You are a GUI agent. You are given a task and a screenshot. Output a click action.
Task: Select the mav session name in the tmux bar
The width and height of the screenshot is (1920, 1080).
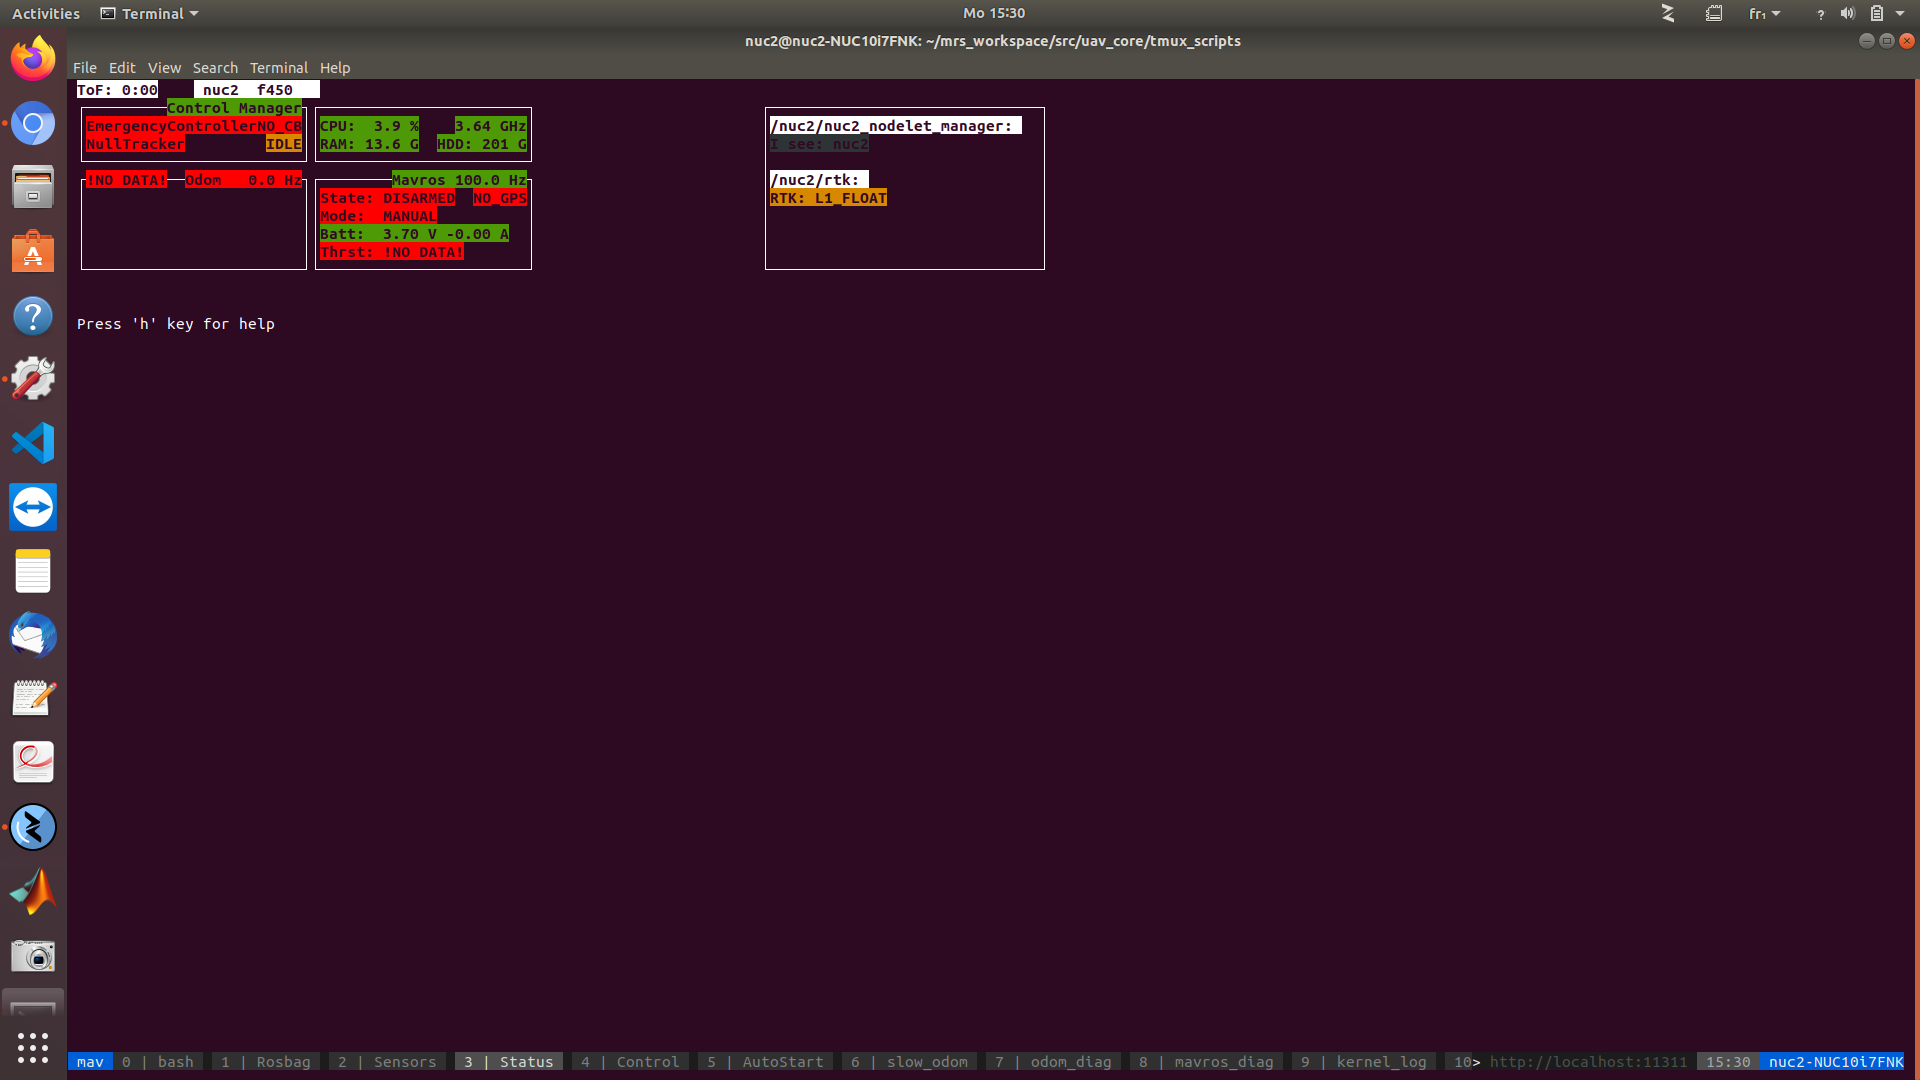tap(90, 1061)
